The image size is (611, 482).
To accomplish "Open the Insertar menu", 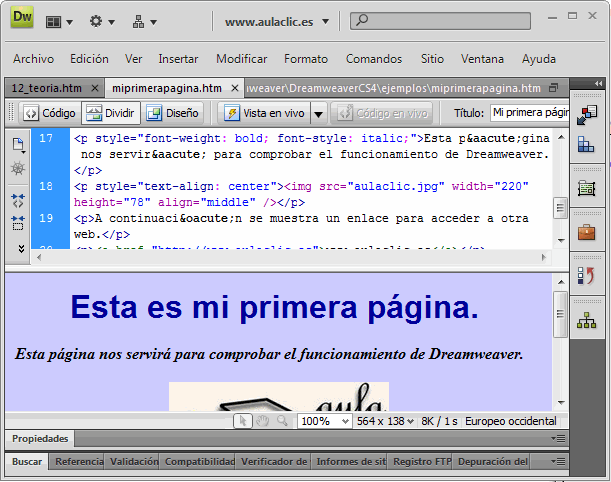I will coord(178,59).
